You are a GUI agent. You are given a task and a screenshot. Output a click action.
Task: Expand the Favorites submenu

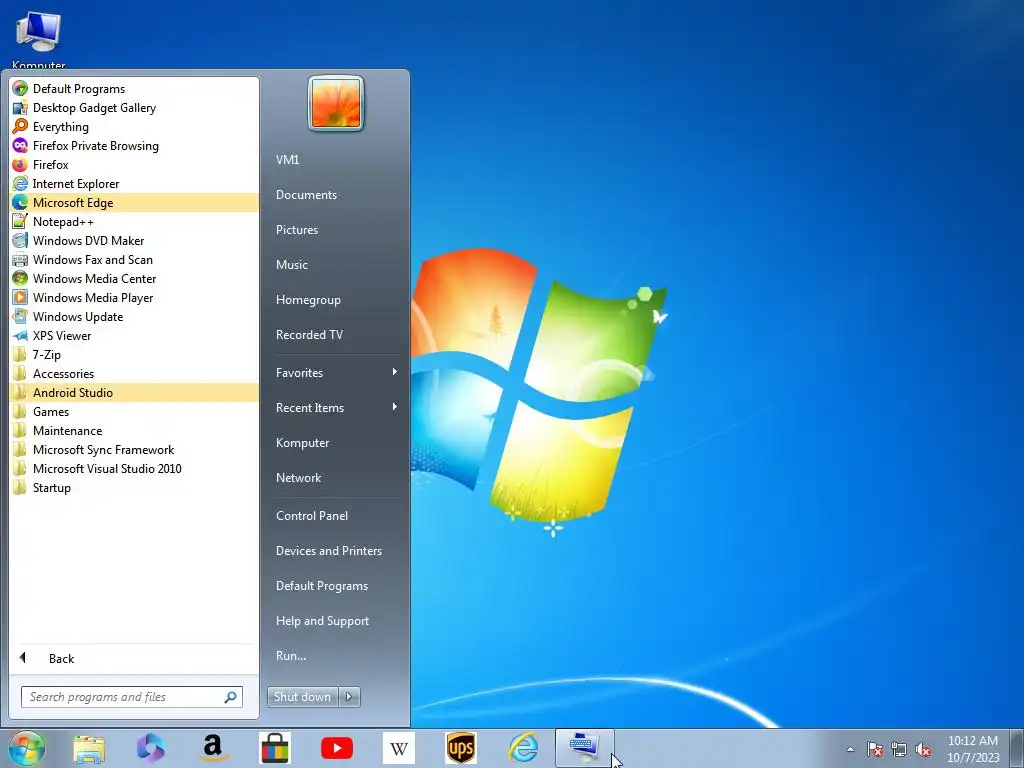336,373
